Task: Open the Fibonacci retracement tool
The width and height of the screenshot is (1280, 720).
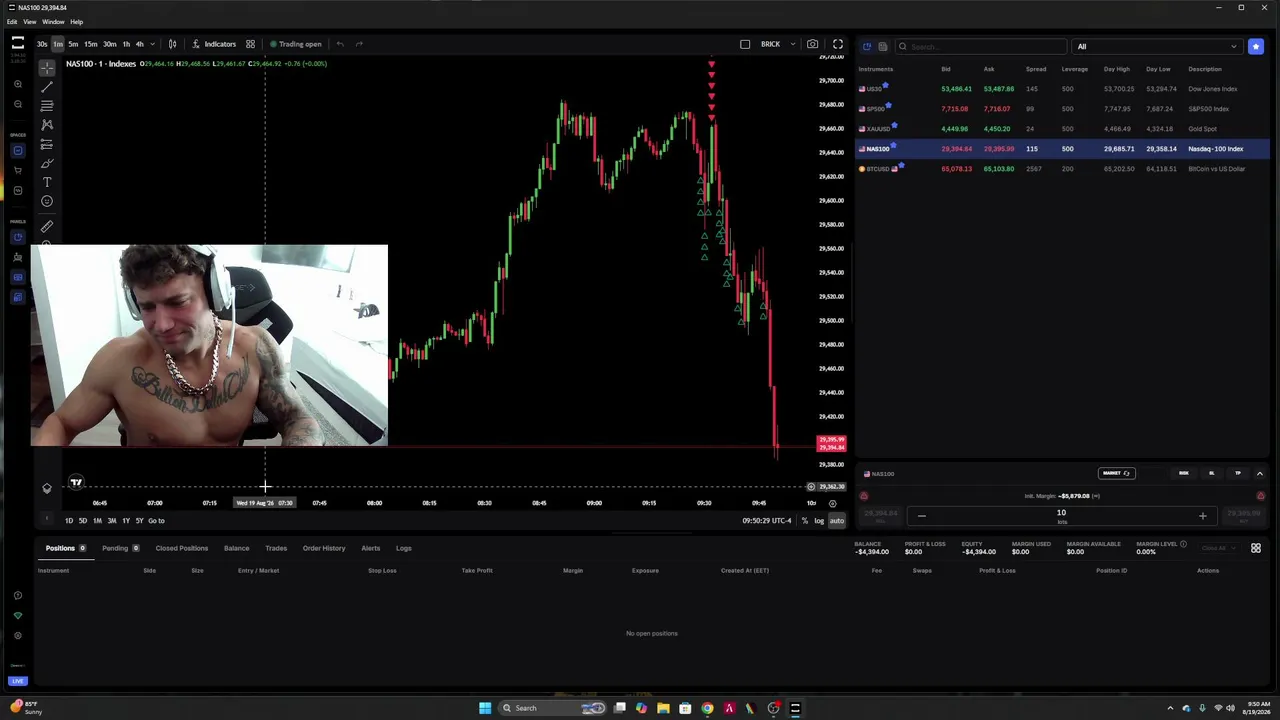Action: (47, 105)
